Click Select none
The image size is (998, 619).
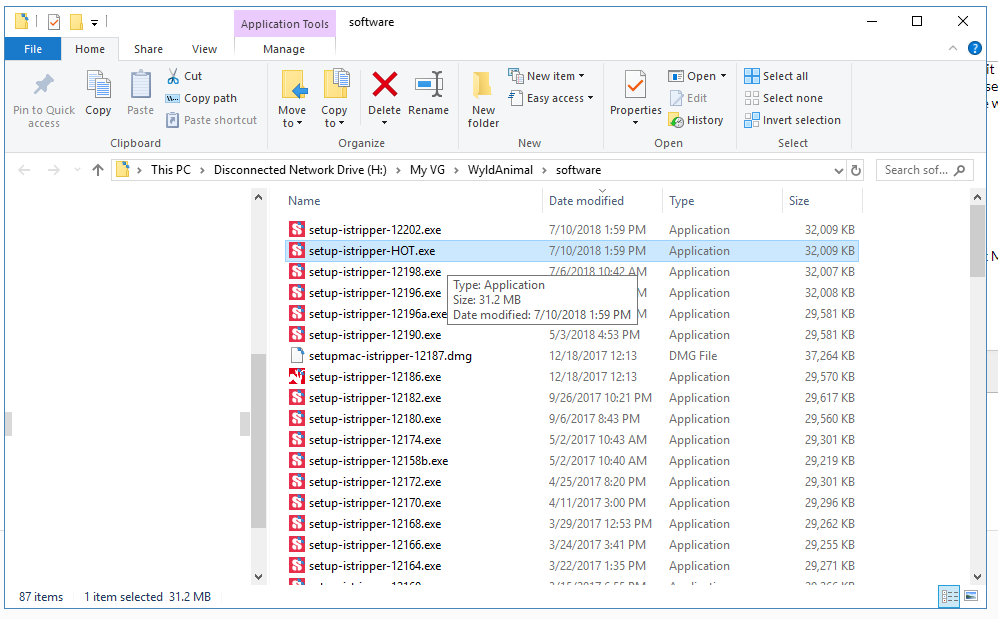tap(784, 98)
